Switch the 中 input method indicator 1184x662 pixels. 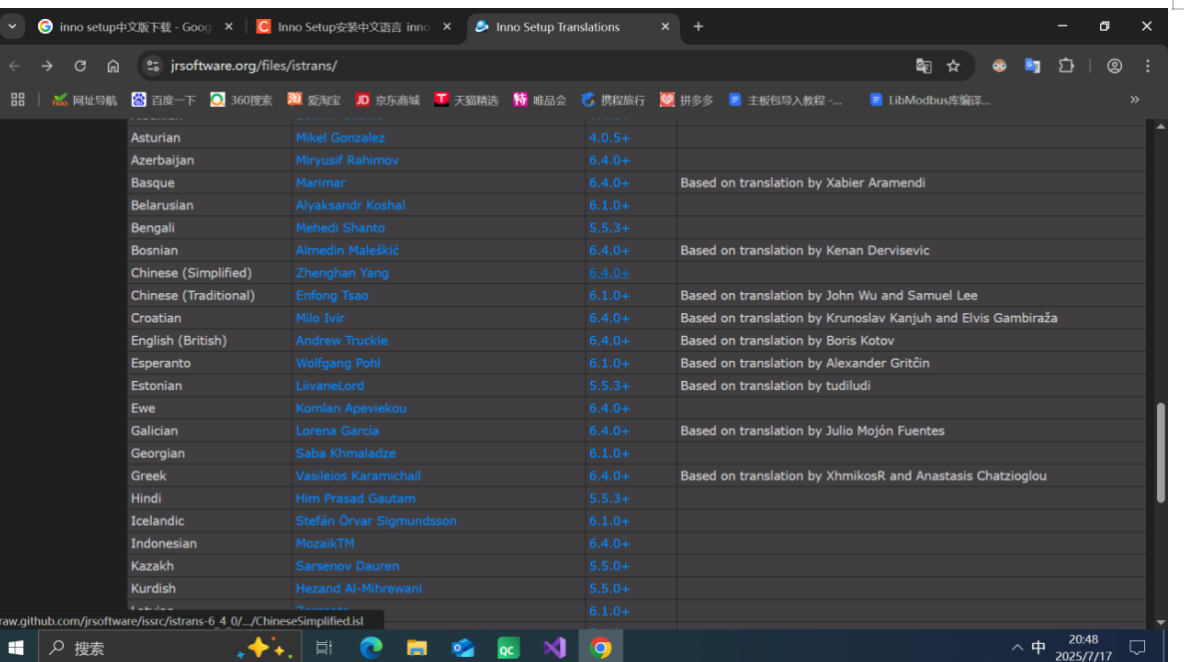coord(1039,648)
